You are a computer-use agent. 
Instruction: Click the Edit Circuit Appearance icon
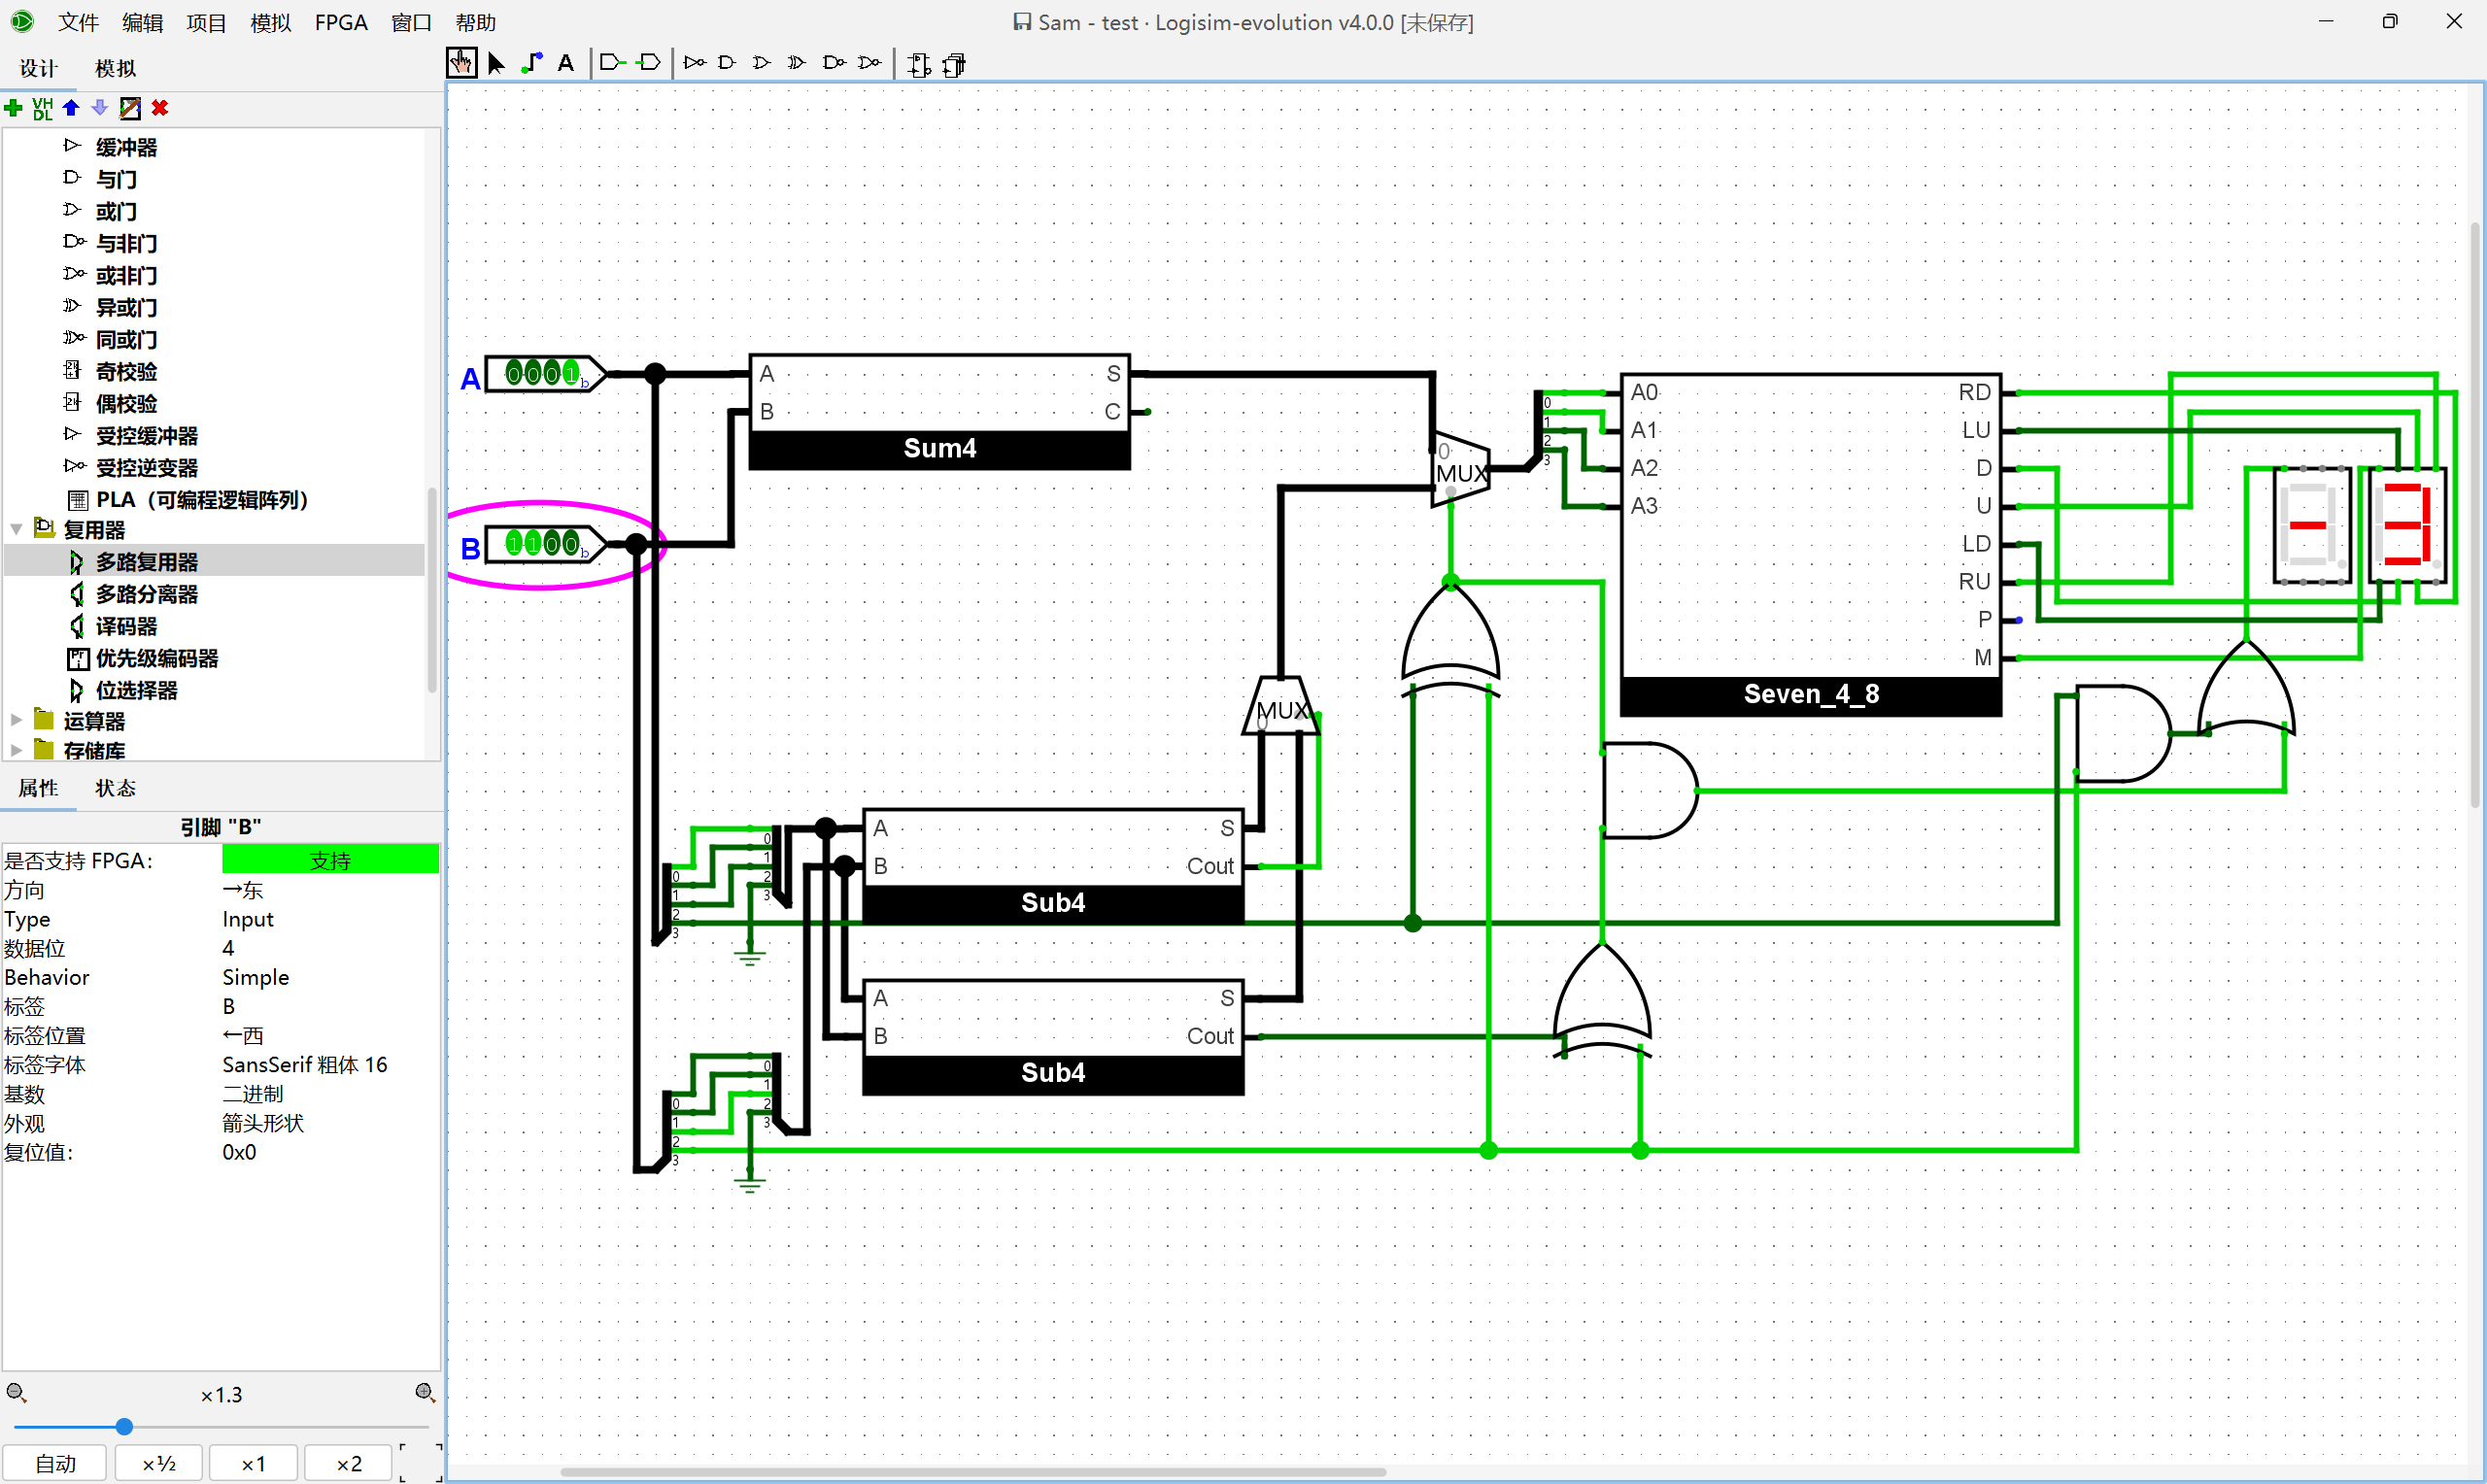[x=130, y=108]
